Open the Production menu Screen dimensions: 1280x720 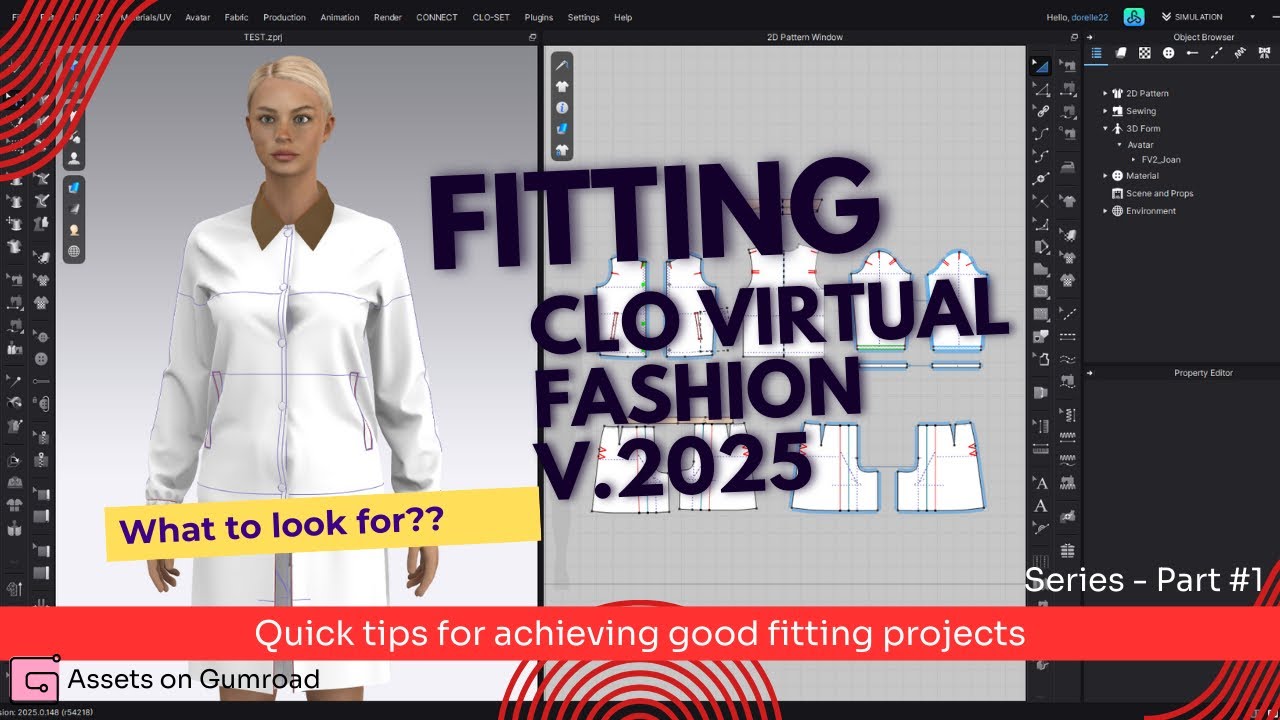284,17
